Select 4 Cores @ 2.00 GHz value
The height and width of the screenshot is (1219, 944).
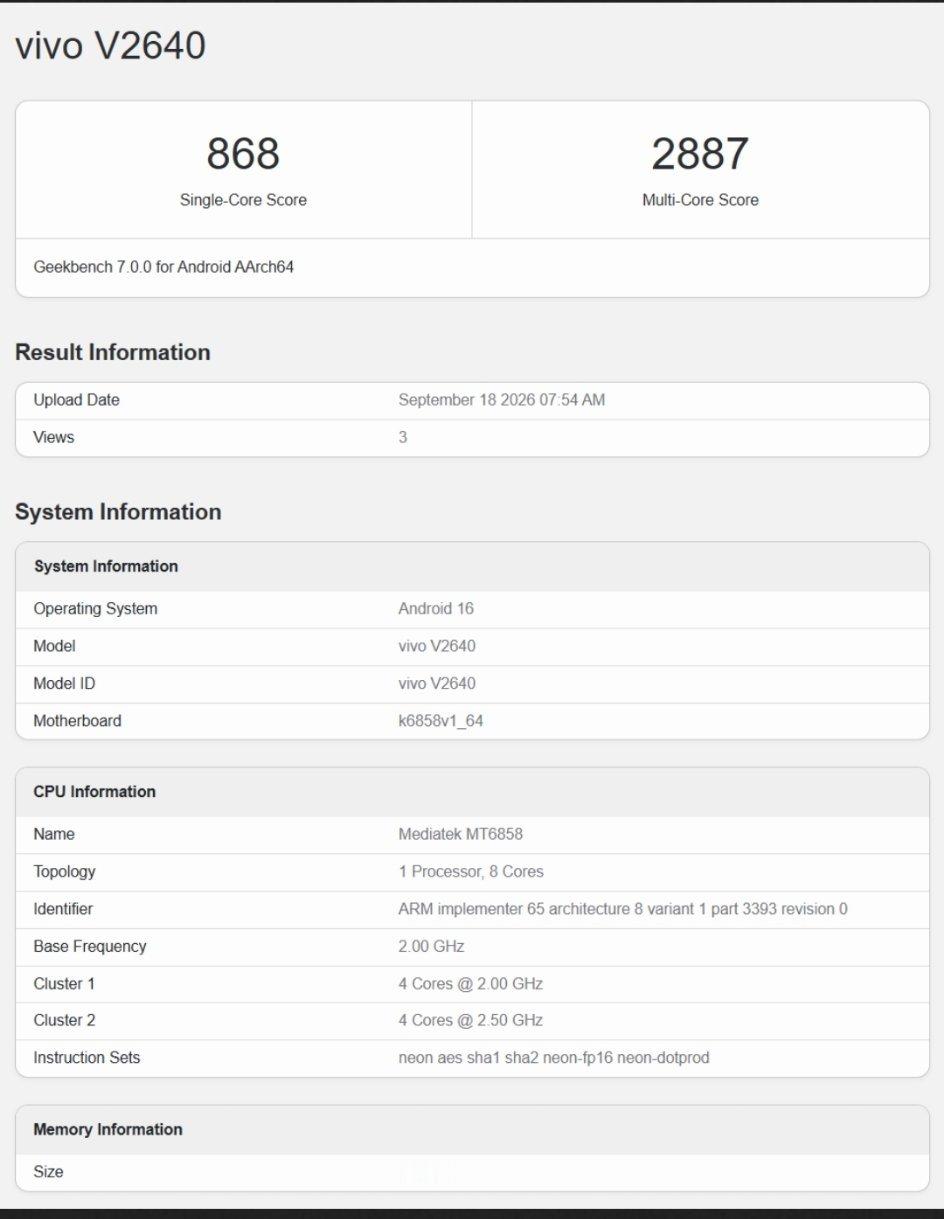click(470, 984)
